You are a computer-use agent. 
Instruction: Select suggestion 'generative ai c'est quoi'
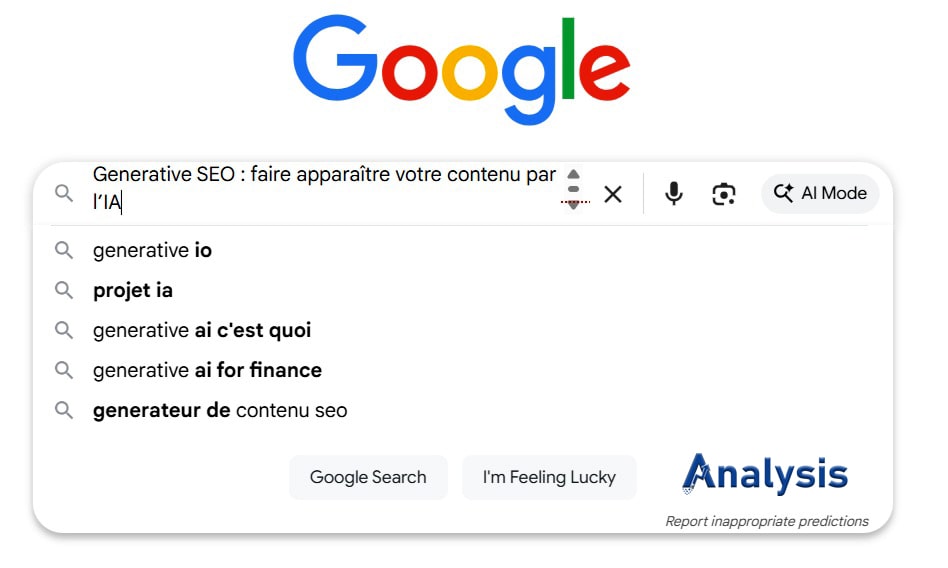point(202,330)
